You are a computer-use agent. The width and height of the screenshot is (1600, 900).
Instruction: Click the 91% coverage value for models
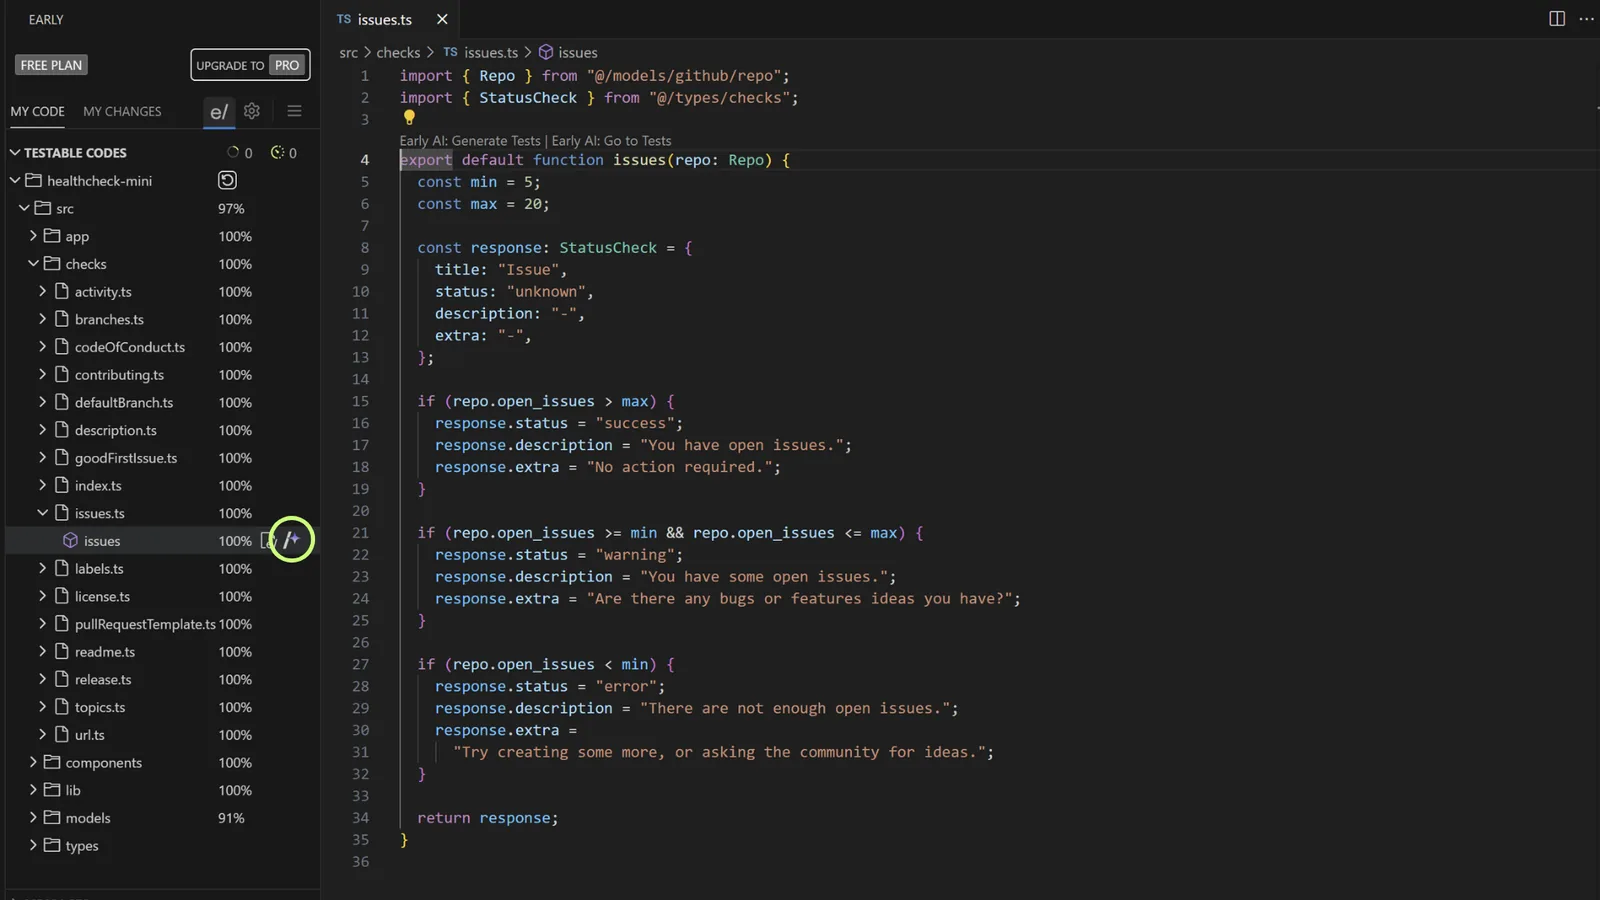point(231,817)
